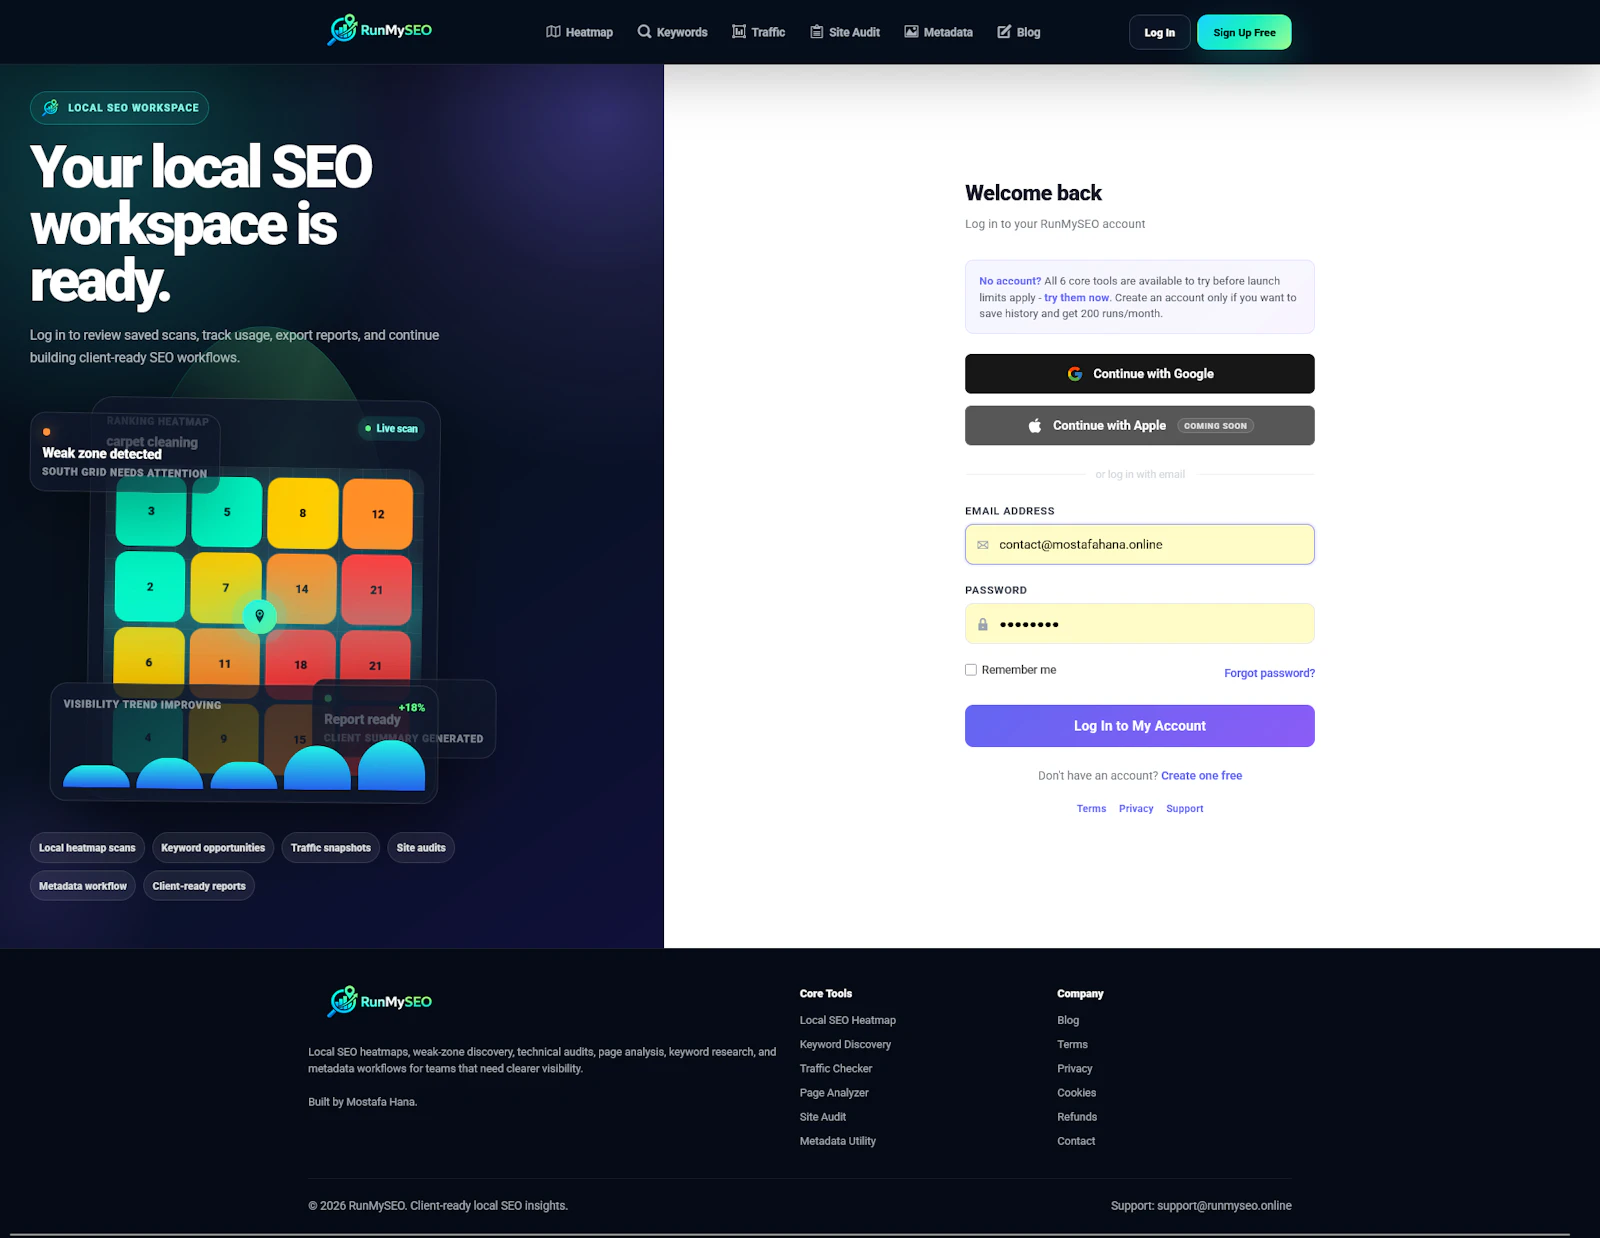The width and height of the screenshot is (1600, 1238).
Task: Click the Log In header button
Action: tap(1160, 32)
